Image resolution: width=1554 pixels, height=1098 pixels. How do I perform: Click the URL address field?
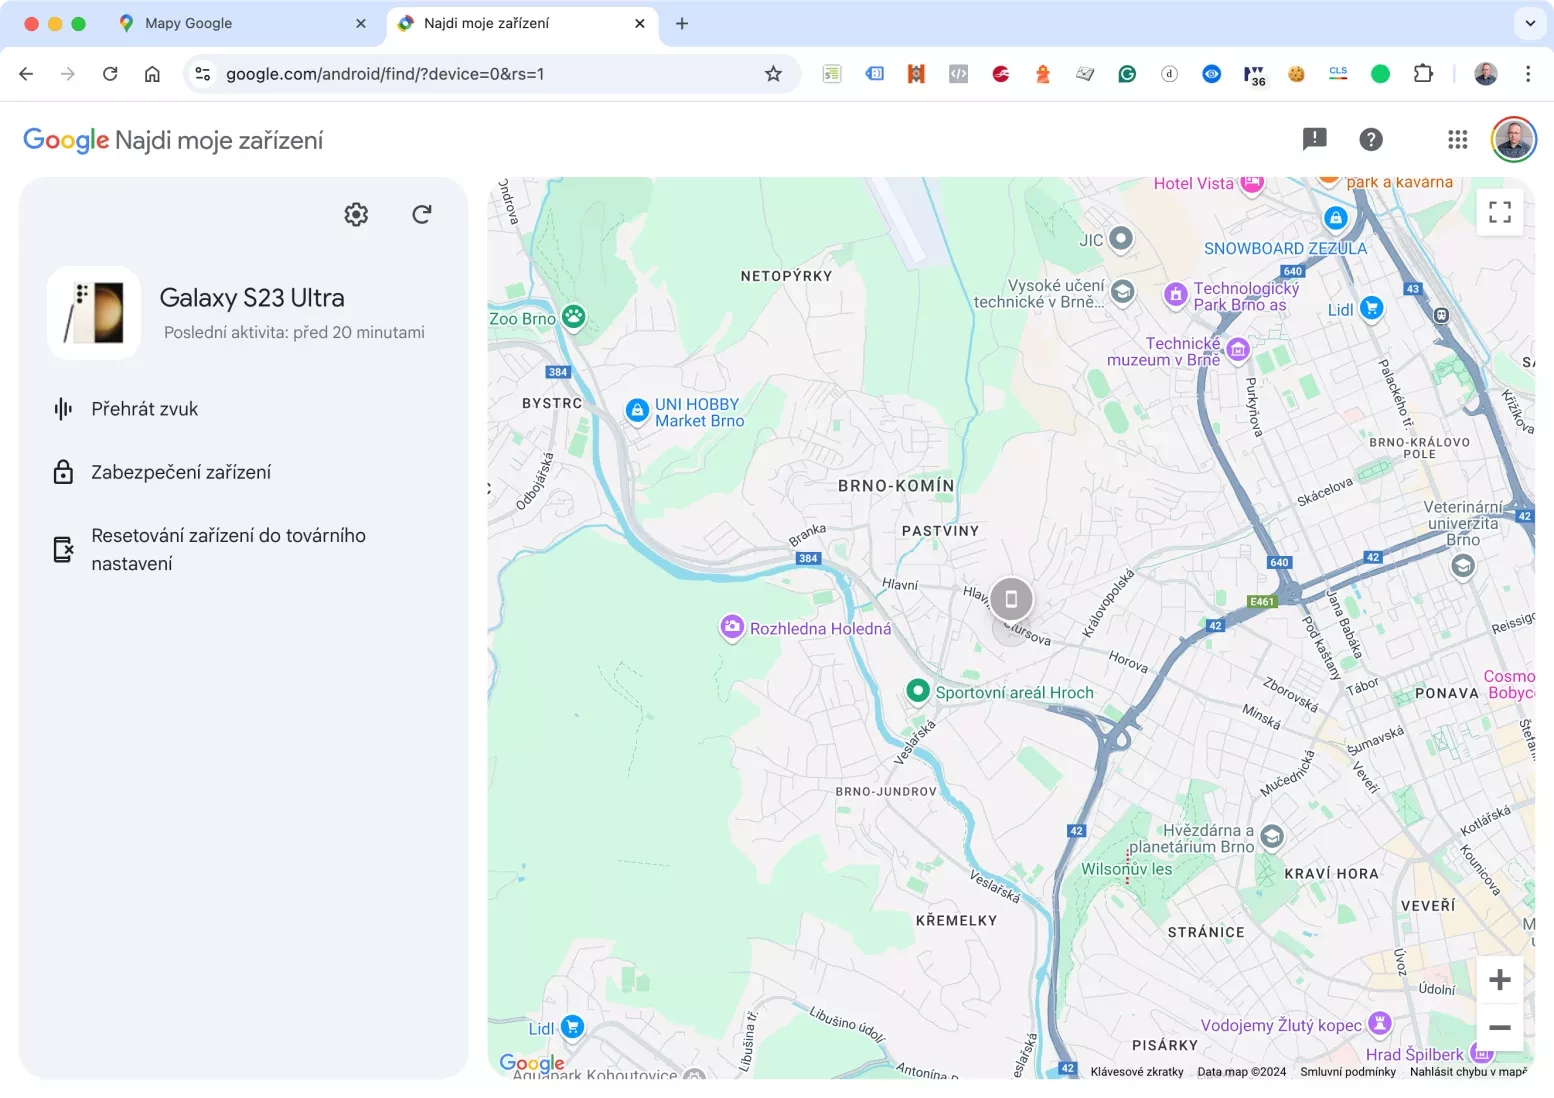490,74
